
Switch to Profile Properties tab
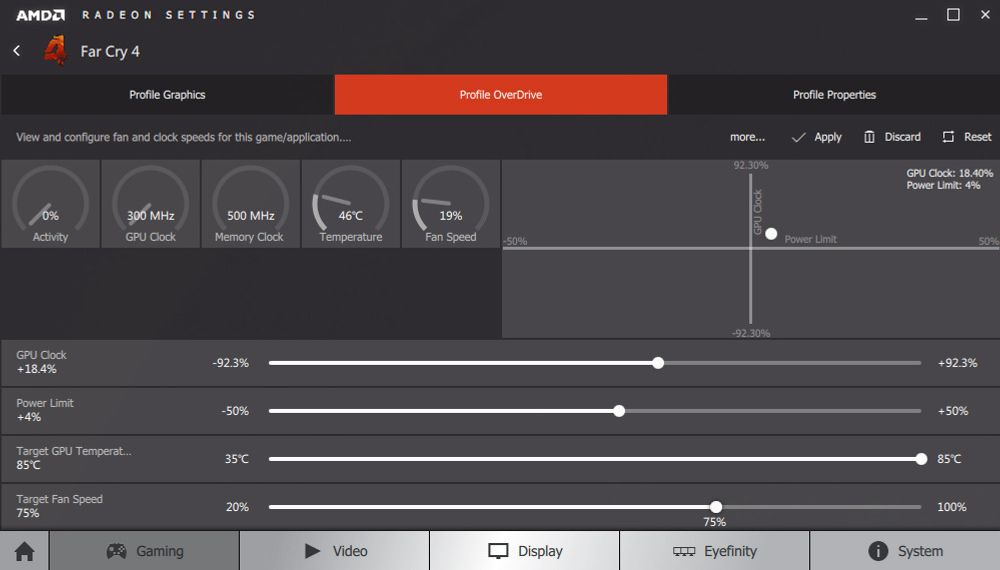[834, 94]
